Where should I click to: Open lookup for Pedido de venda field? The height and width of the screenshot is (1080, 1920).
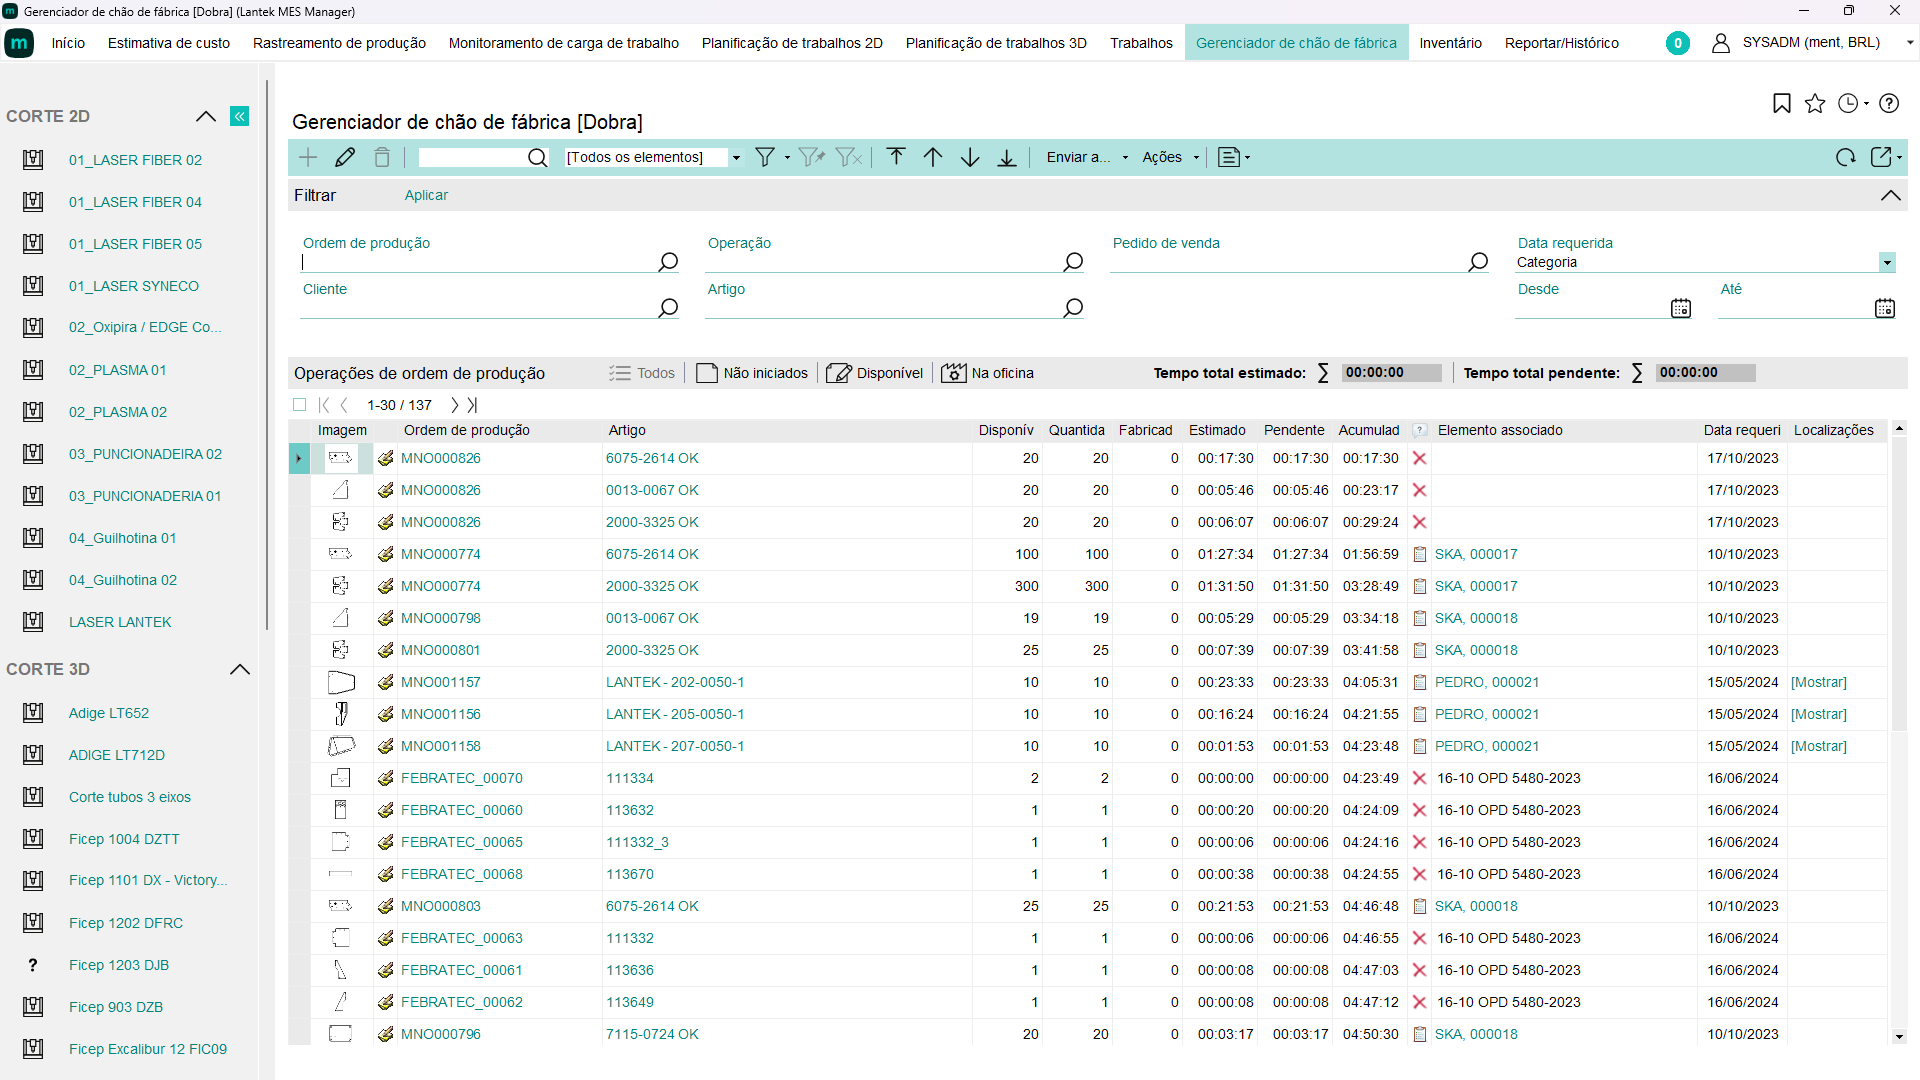[1478, 262]
